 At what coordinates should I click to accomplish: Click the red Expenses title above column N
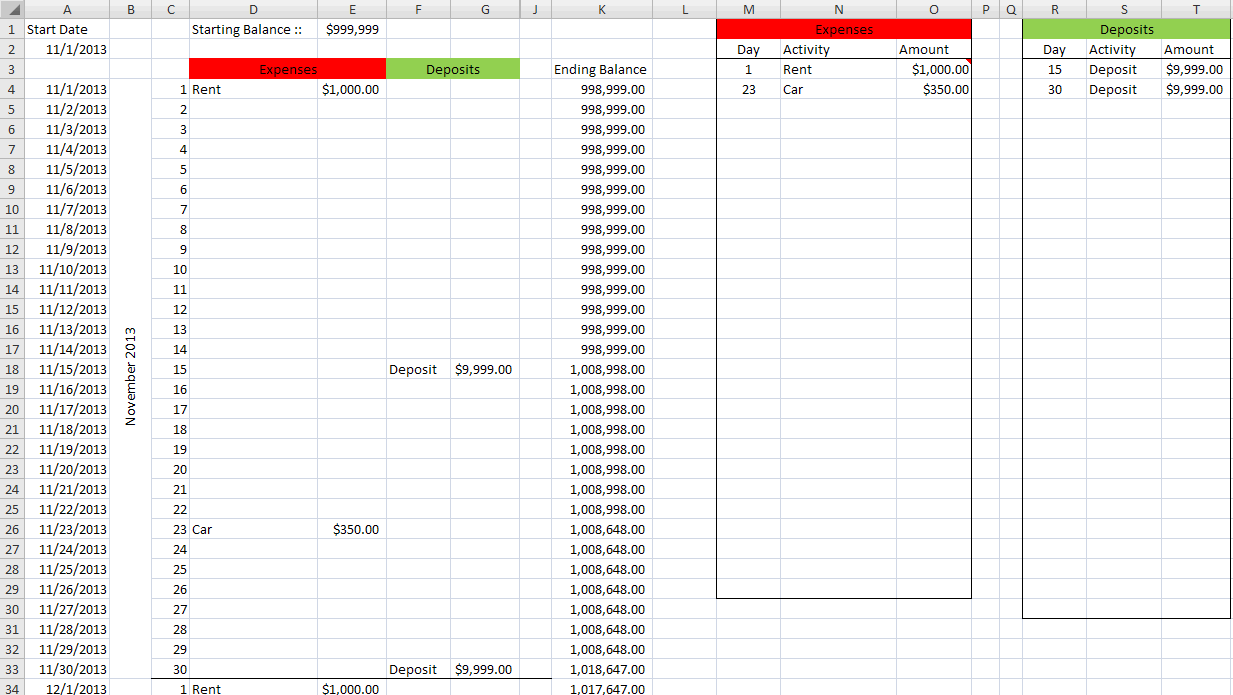(x=843, y=29)
